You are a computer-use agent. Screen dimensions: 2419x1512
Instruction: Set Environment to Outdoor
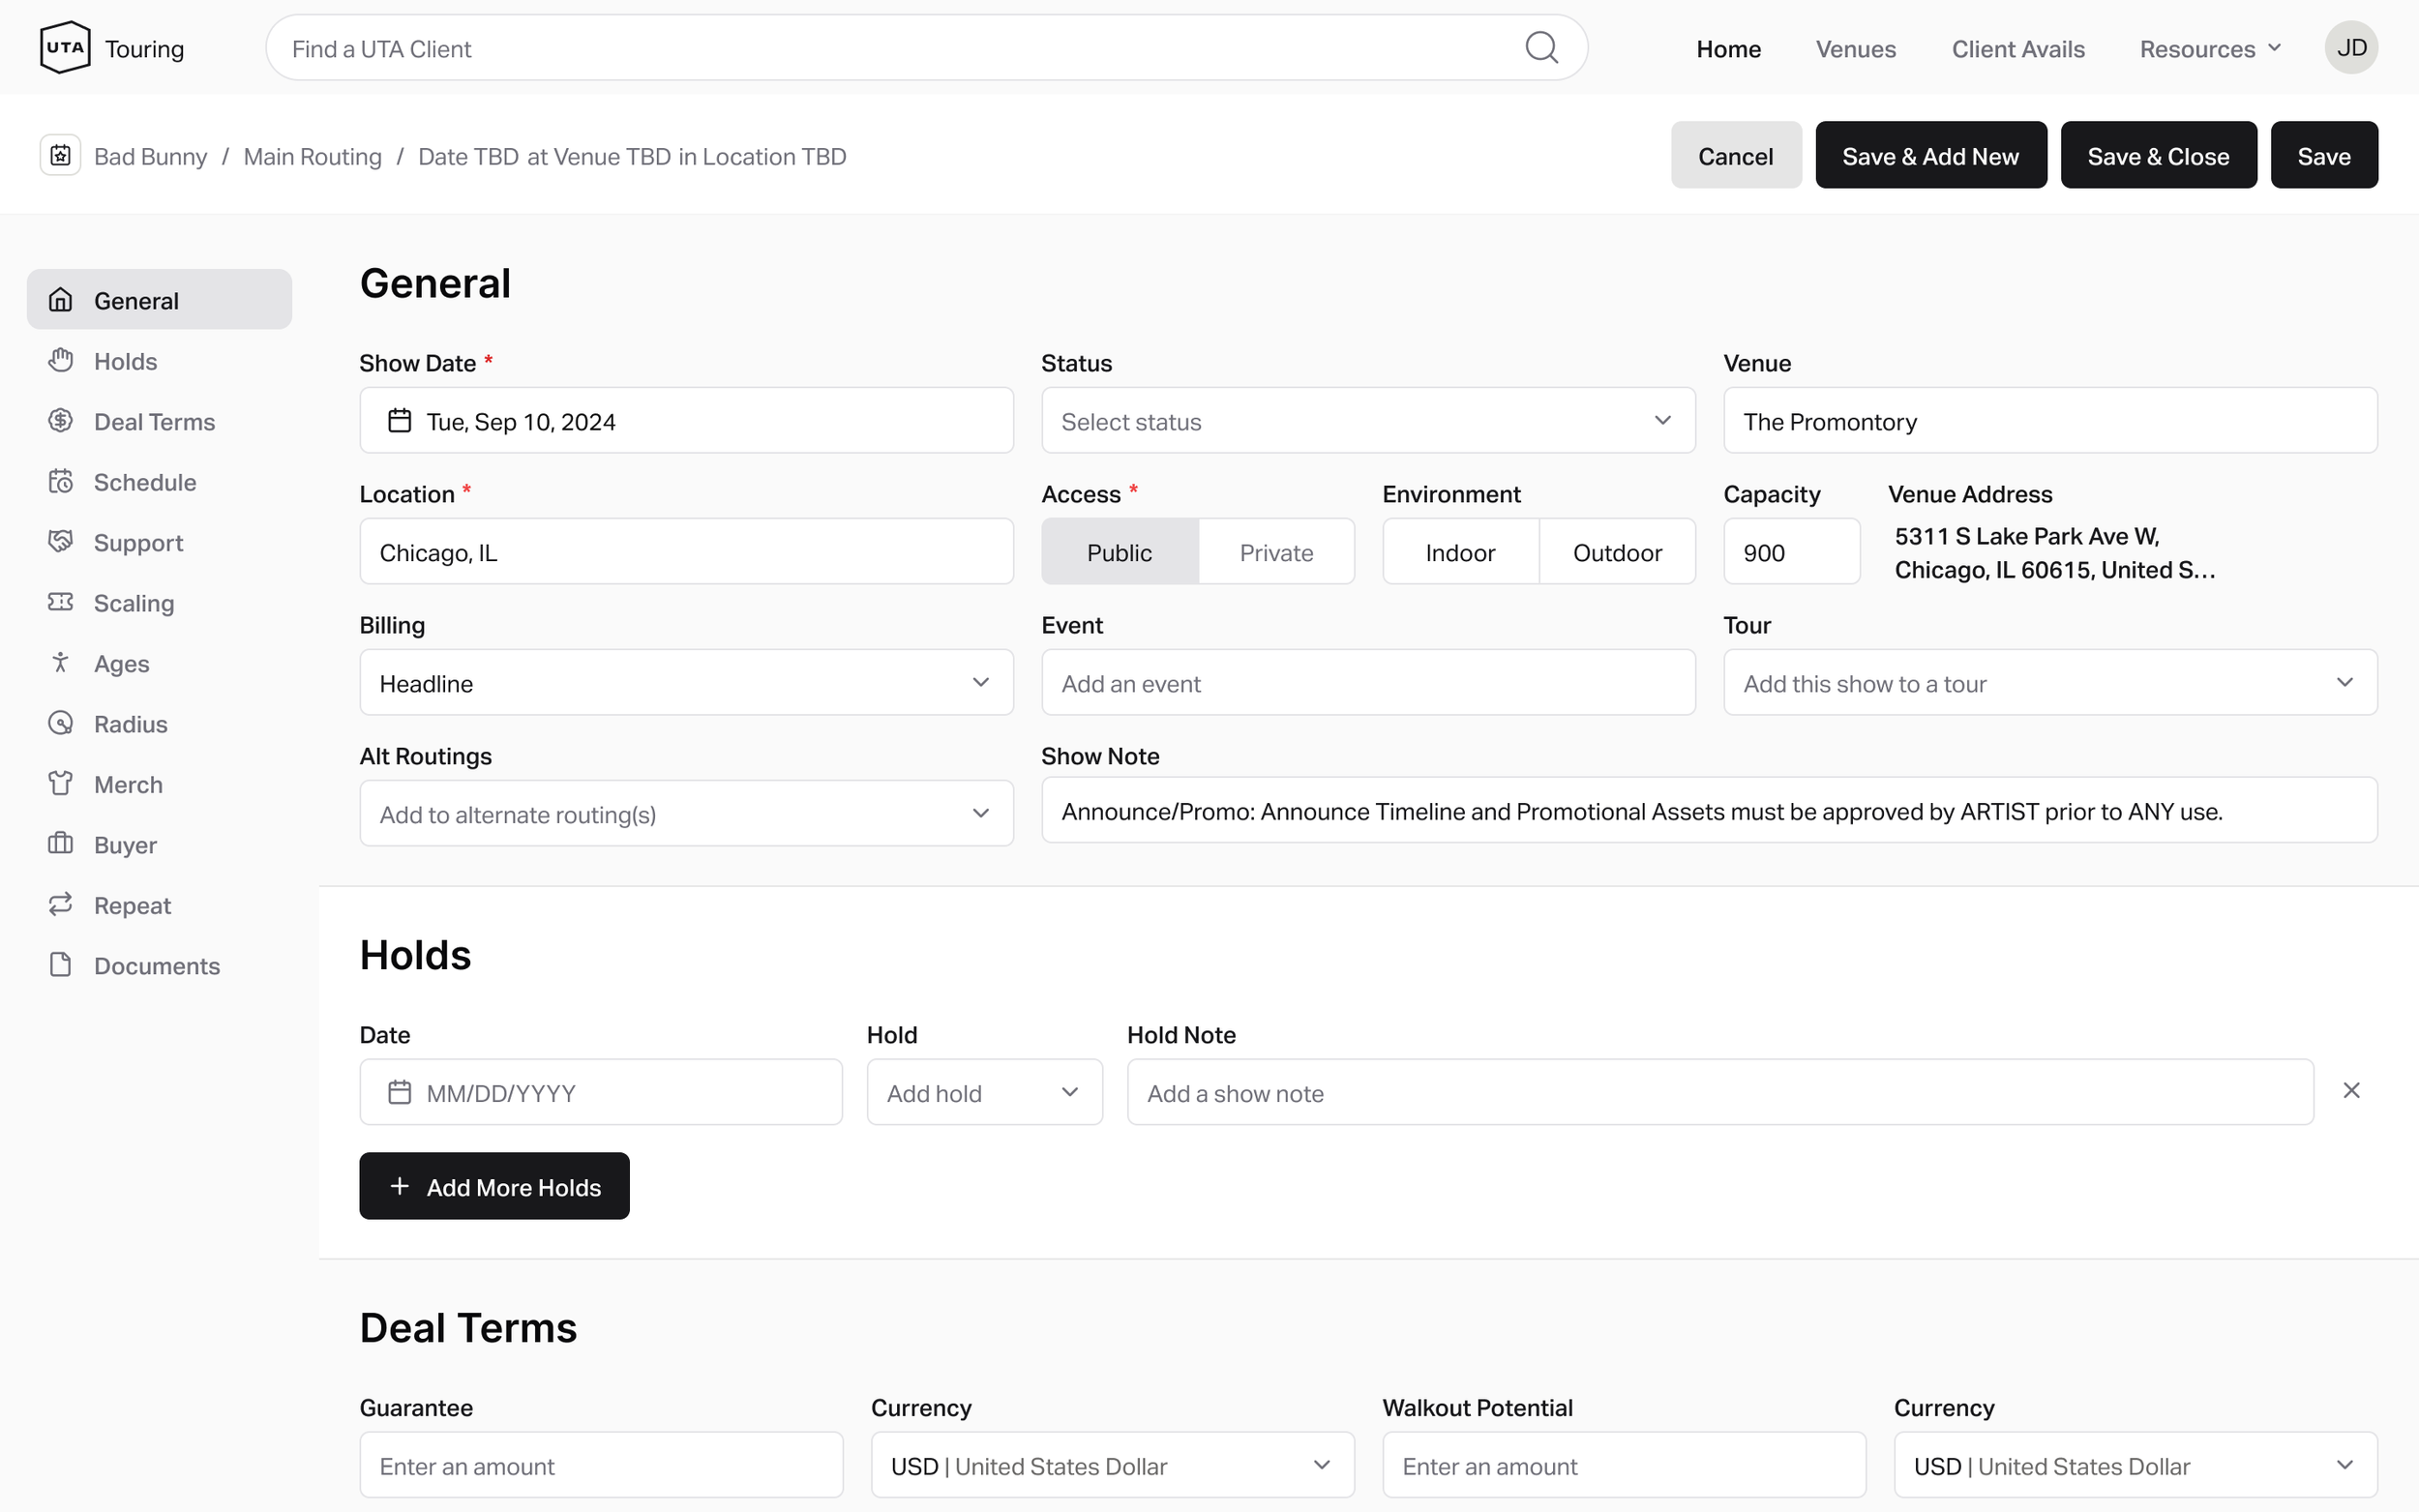click(1616, 551)
